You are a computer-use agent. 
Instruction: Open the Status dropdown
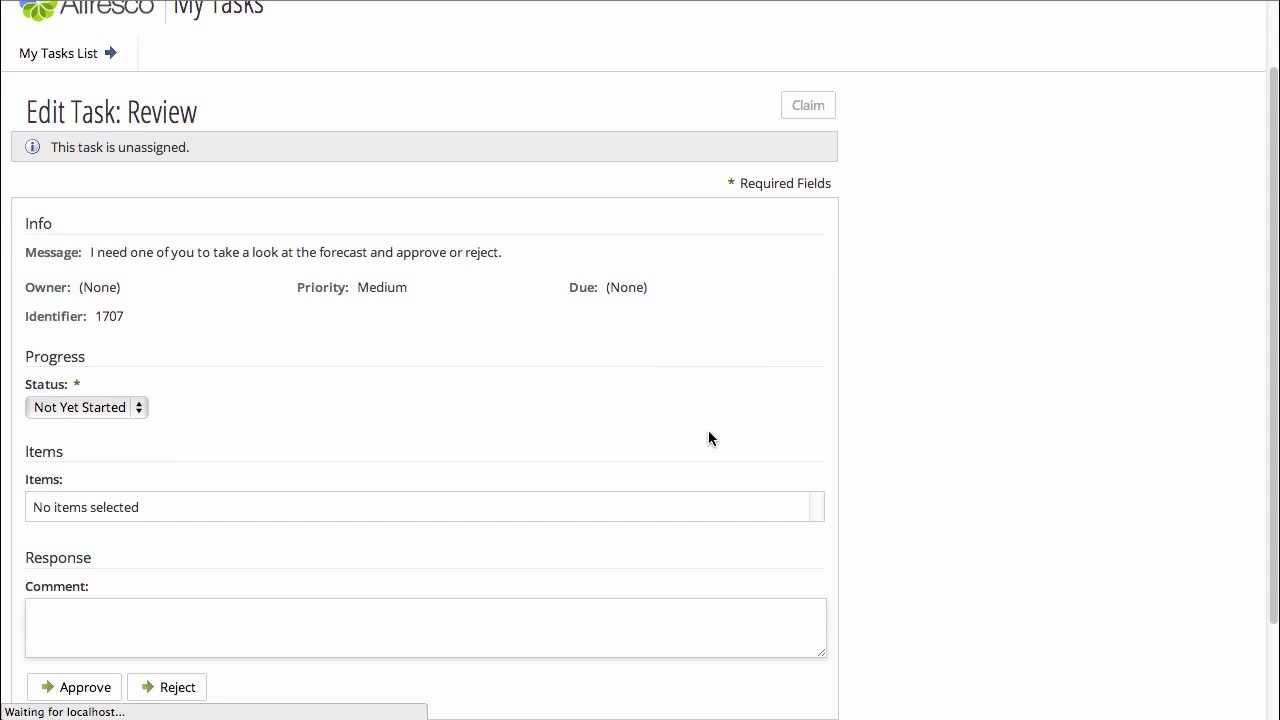[87, 407]
